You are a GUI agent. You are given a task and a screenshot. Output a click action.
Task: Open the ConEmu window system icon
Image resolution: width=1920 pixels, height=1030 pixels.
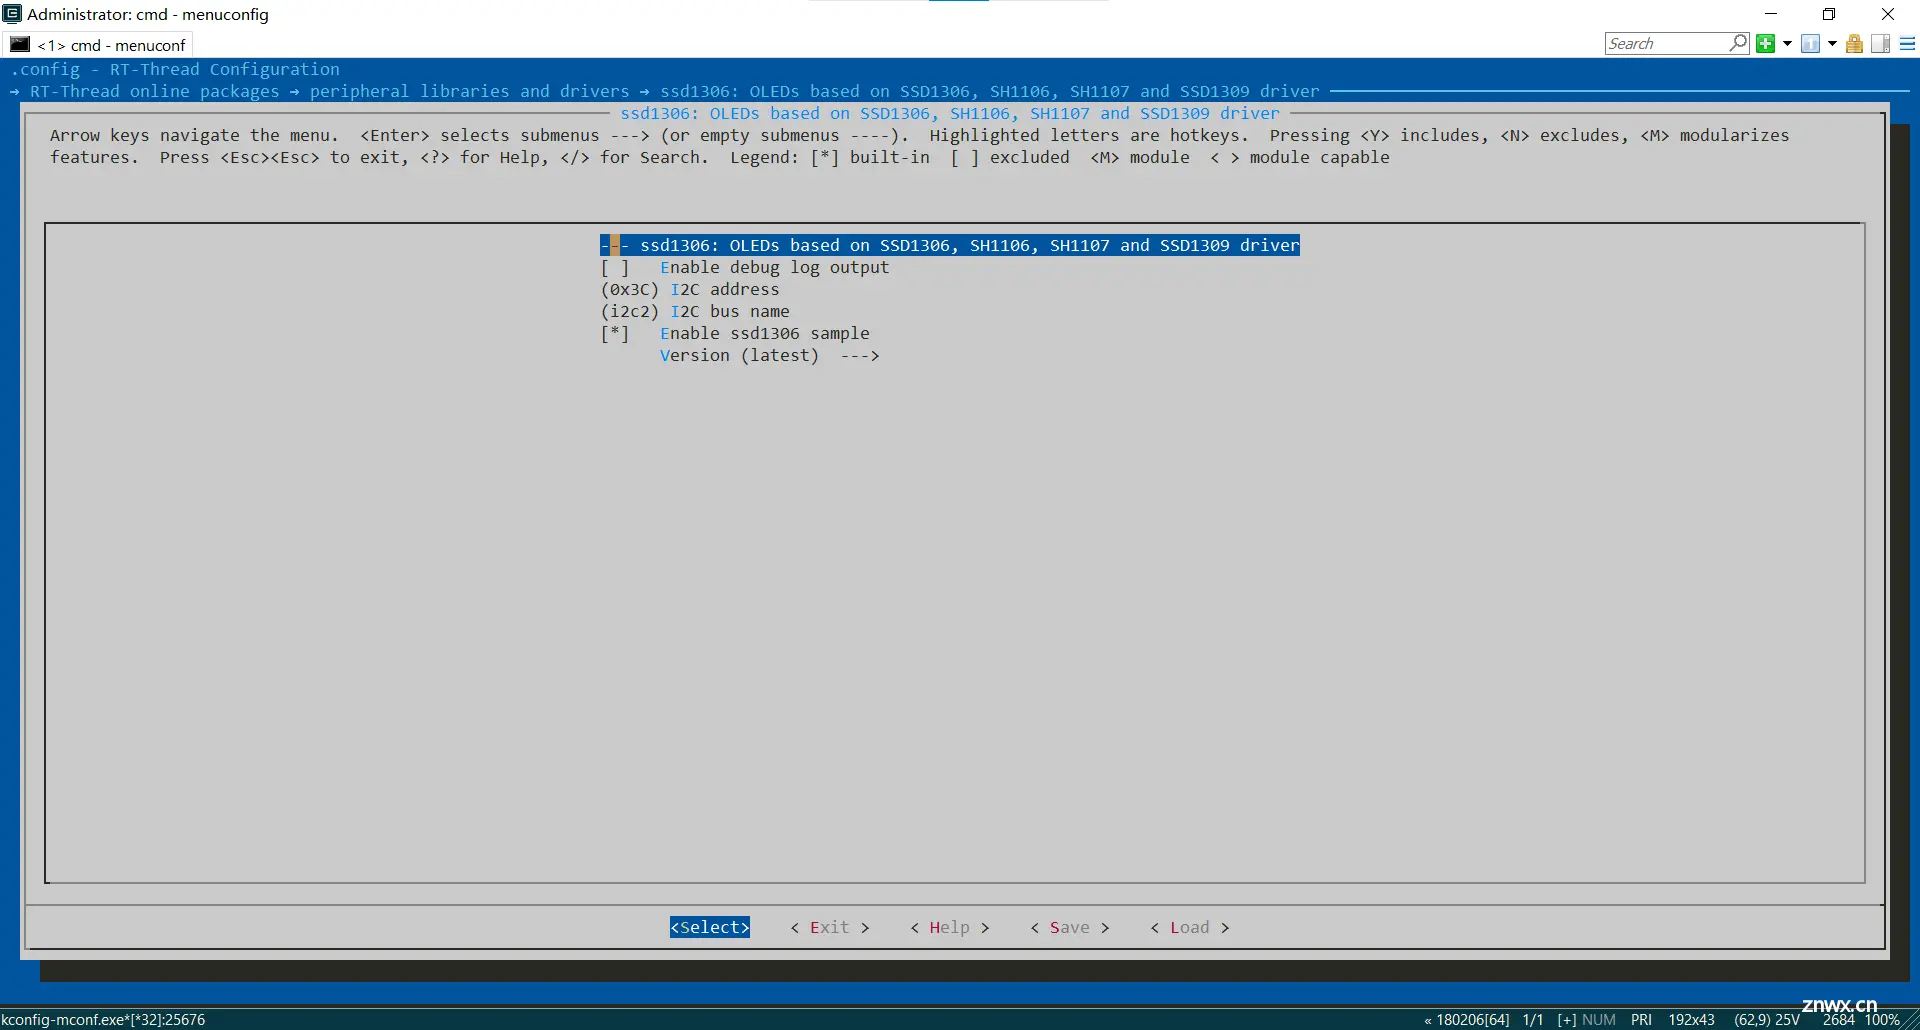pos(12,14)
